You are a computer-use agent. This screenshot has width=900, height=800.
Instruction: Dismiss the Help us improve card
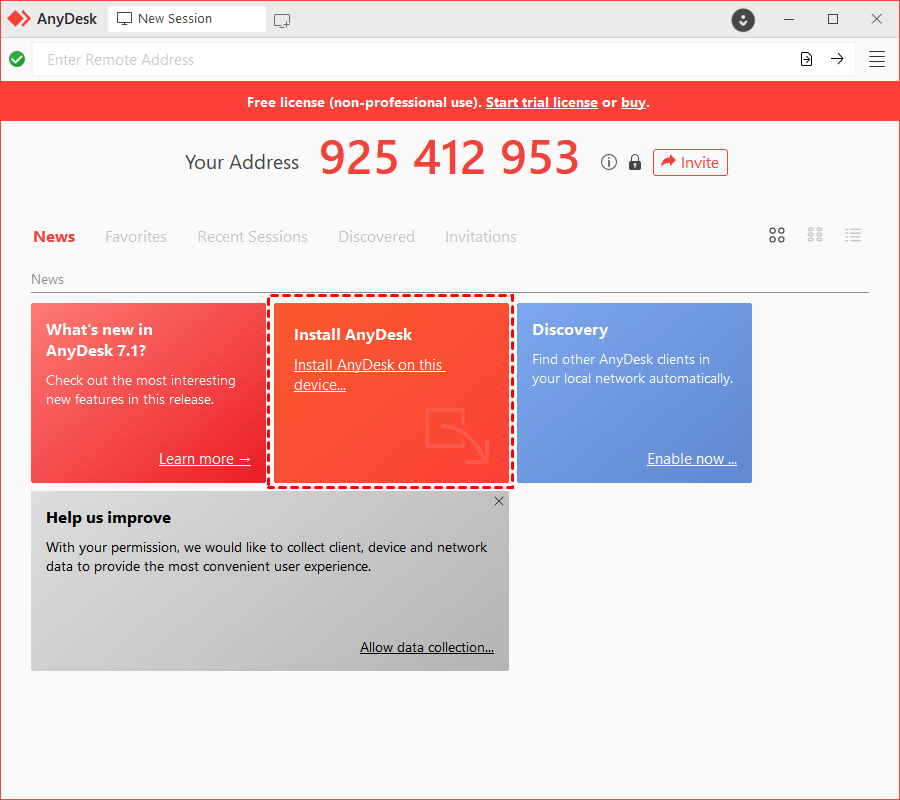click(x=499, y=501)
